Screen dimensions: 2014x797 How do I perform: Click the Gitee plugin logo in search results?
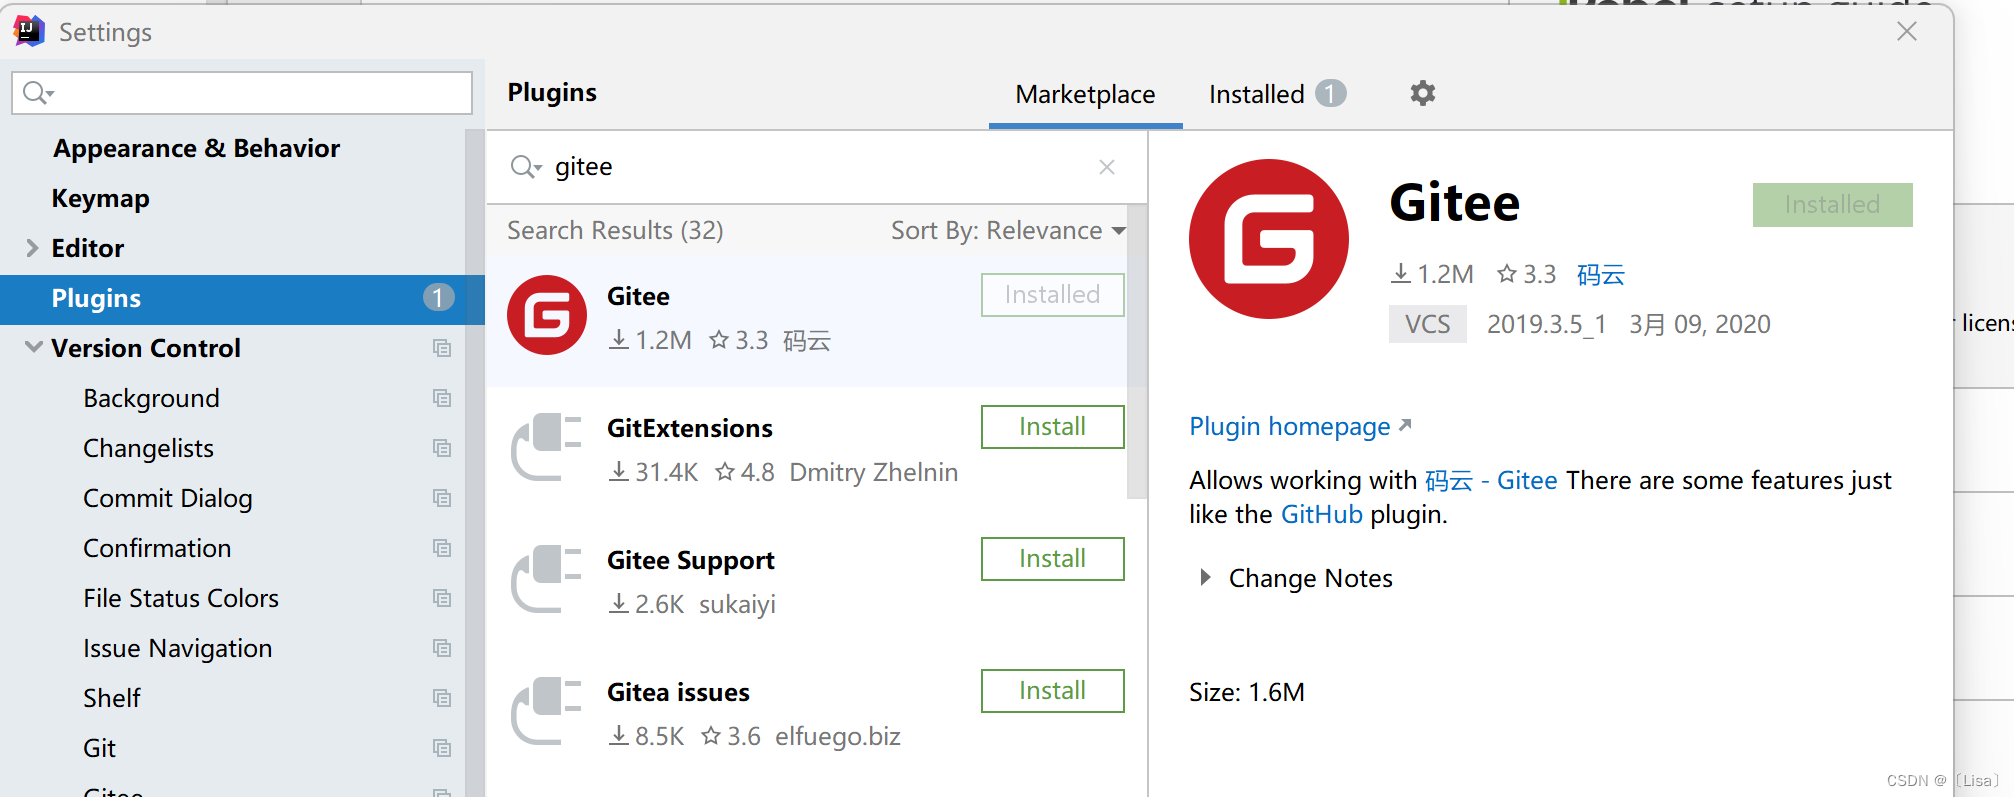547,315
